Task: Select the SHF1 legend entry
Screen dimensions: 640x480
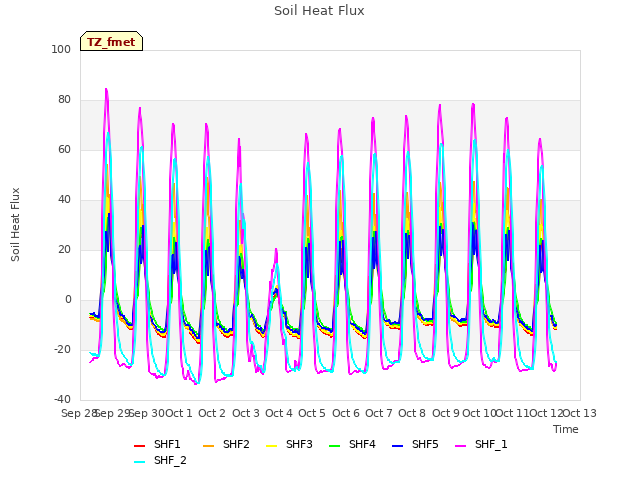Action: point(157,444)
